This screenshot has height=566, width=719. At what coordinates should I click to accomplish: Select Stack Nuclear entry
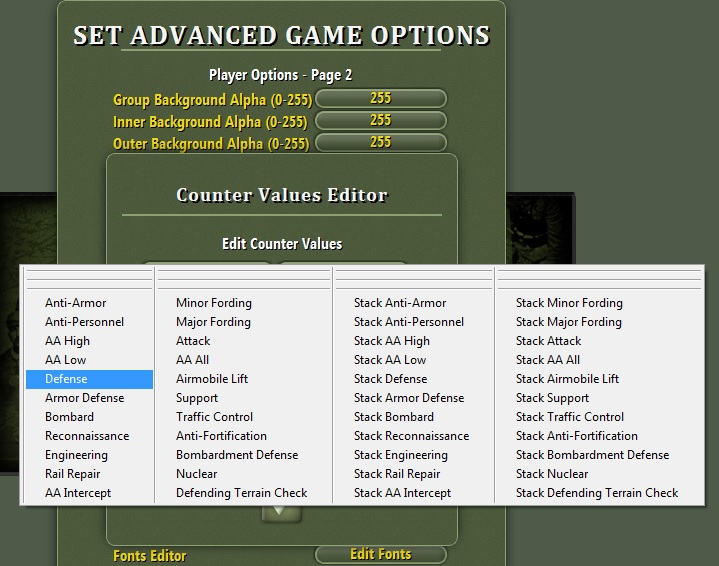point(599,474)
